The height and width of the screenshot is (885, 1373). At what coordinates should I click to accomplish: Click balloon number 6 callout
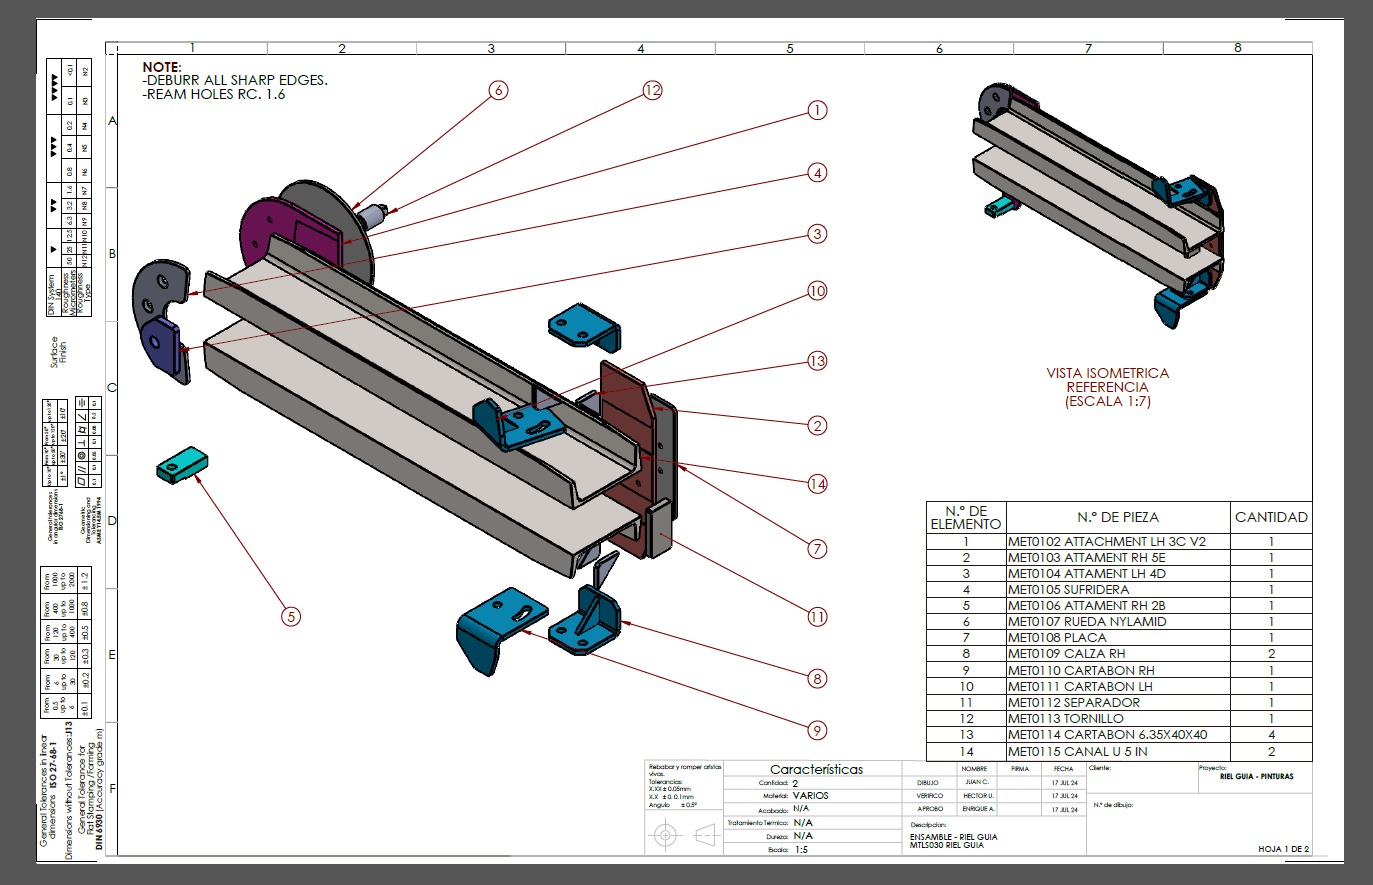[x=498, y=90]
